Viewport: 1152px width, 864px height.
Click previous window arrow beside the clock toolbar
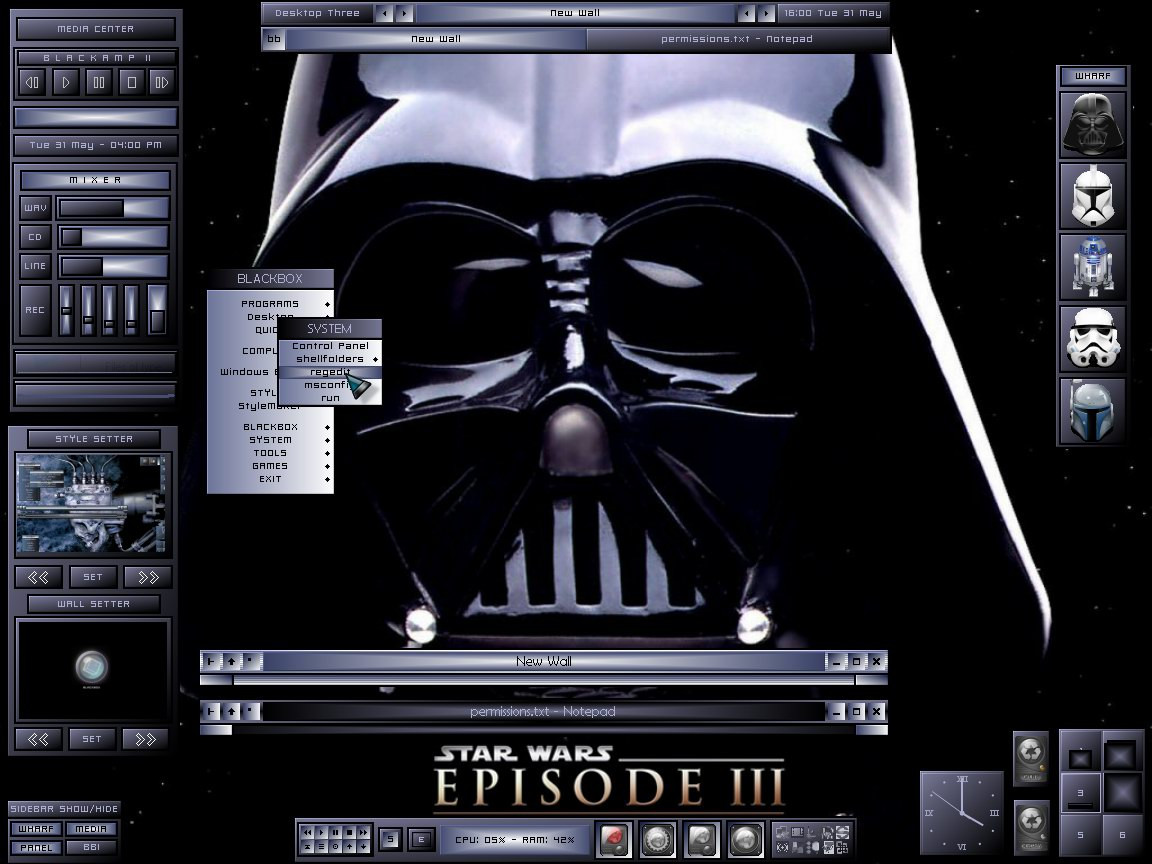point(746,13)
